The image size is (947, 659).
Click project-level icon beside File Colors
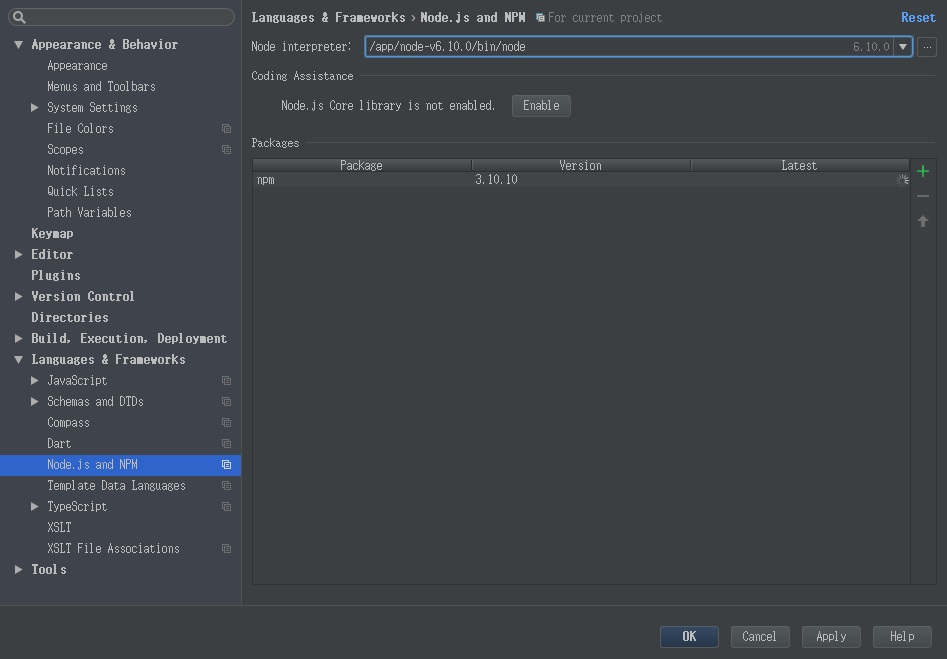(x=226, y=129)
